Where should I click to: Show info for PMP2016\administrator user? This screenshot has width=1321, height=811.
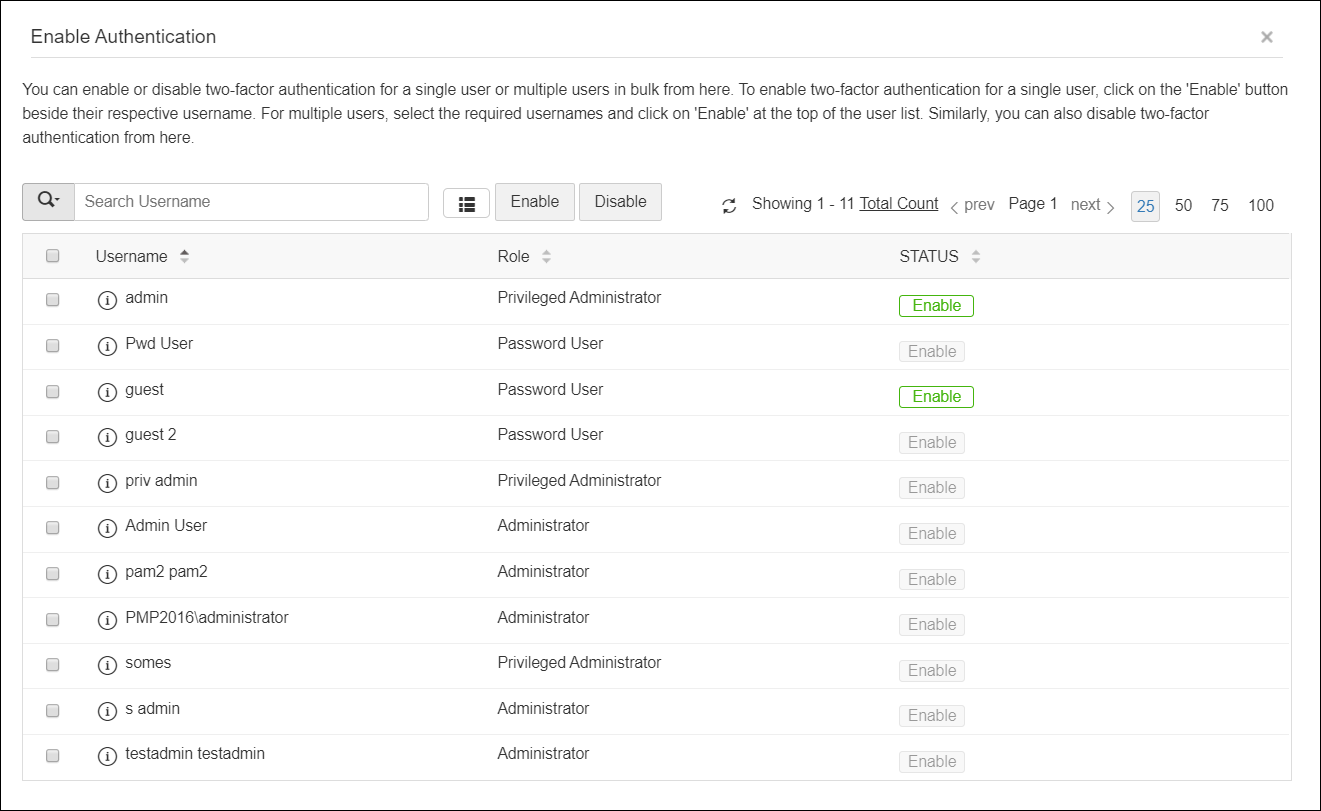click(107, 620)
